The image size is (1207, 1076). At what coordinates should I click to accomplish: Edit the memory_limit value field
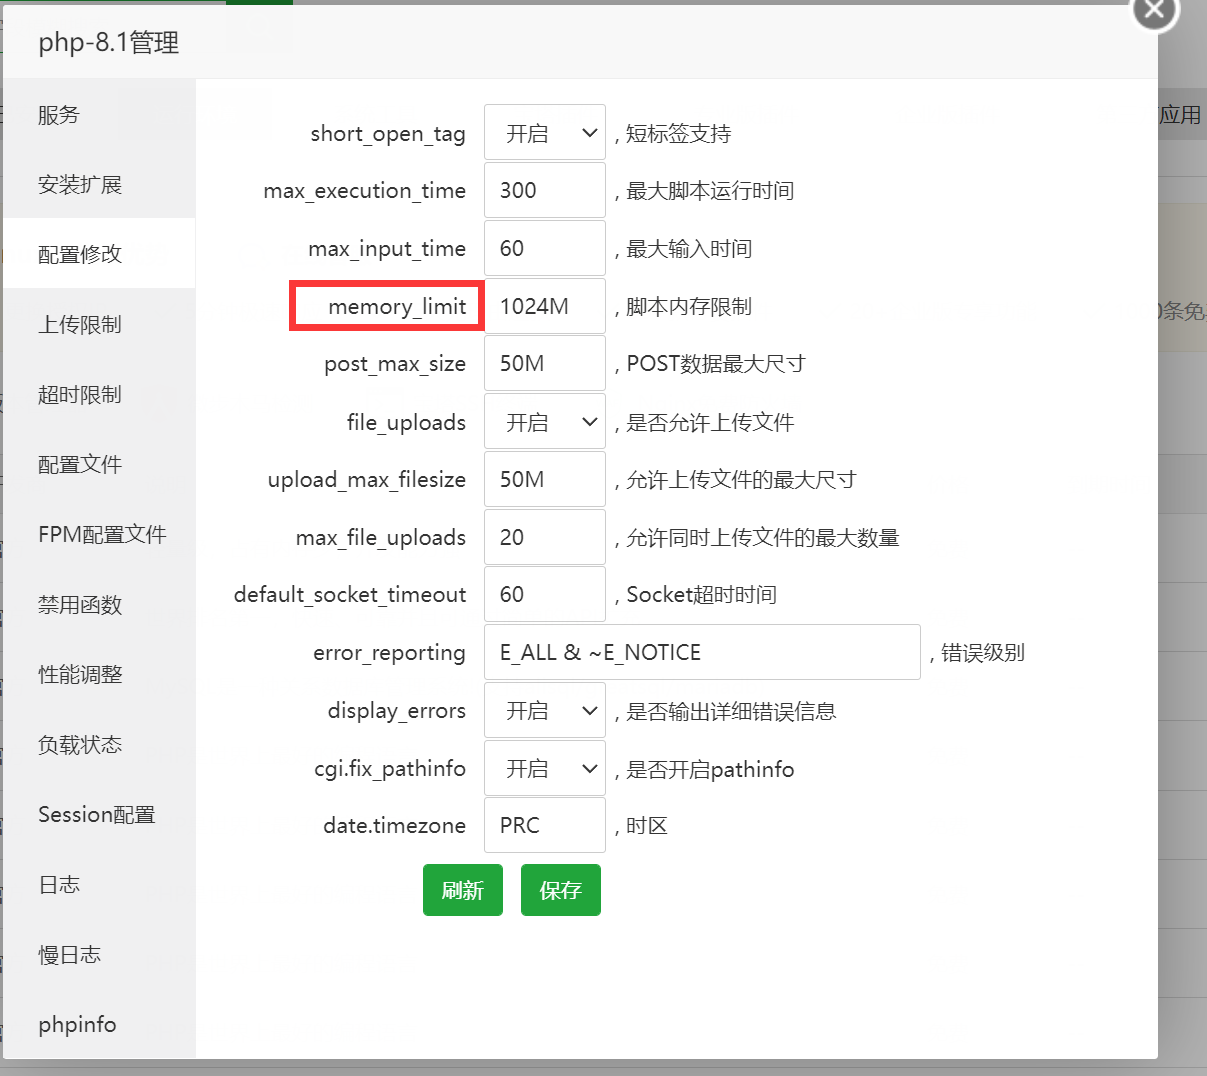point(544,306)
